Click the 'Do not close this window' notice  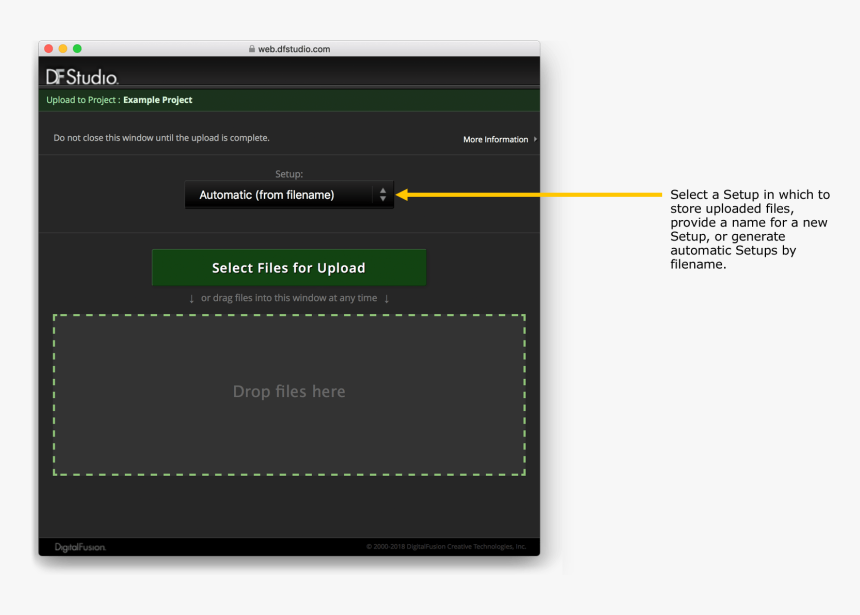coord(161,138)
